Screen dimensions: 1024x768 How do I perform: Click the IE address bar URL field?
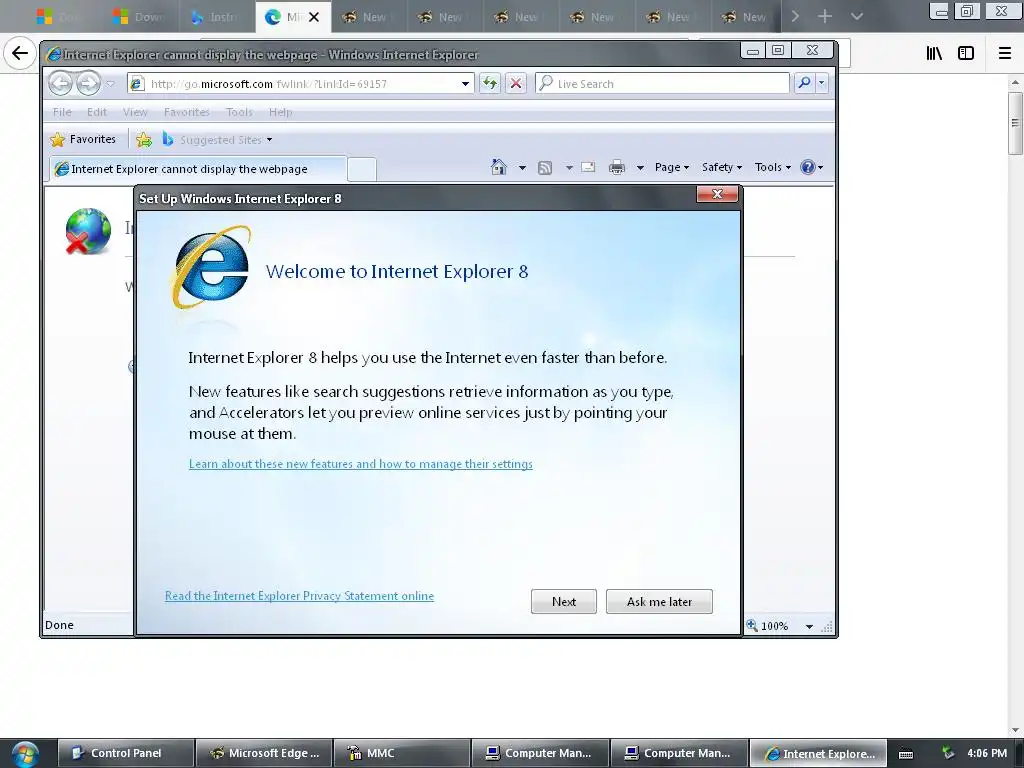(300, 84)
